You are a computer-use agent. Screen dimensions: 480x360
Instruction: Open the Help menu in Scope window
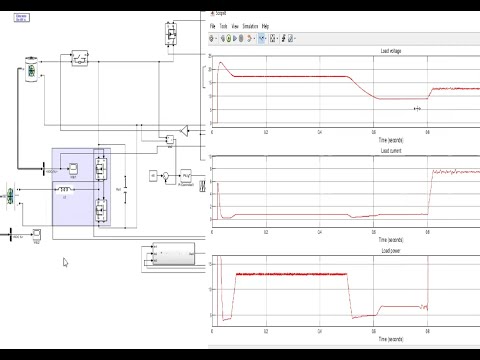coord(265,26)
